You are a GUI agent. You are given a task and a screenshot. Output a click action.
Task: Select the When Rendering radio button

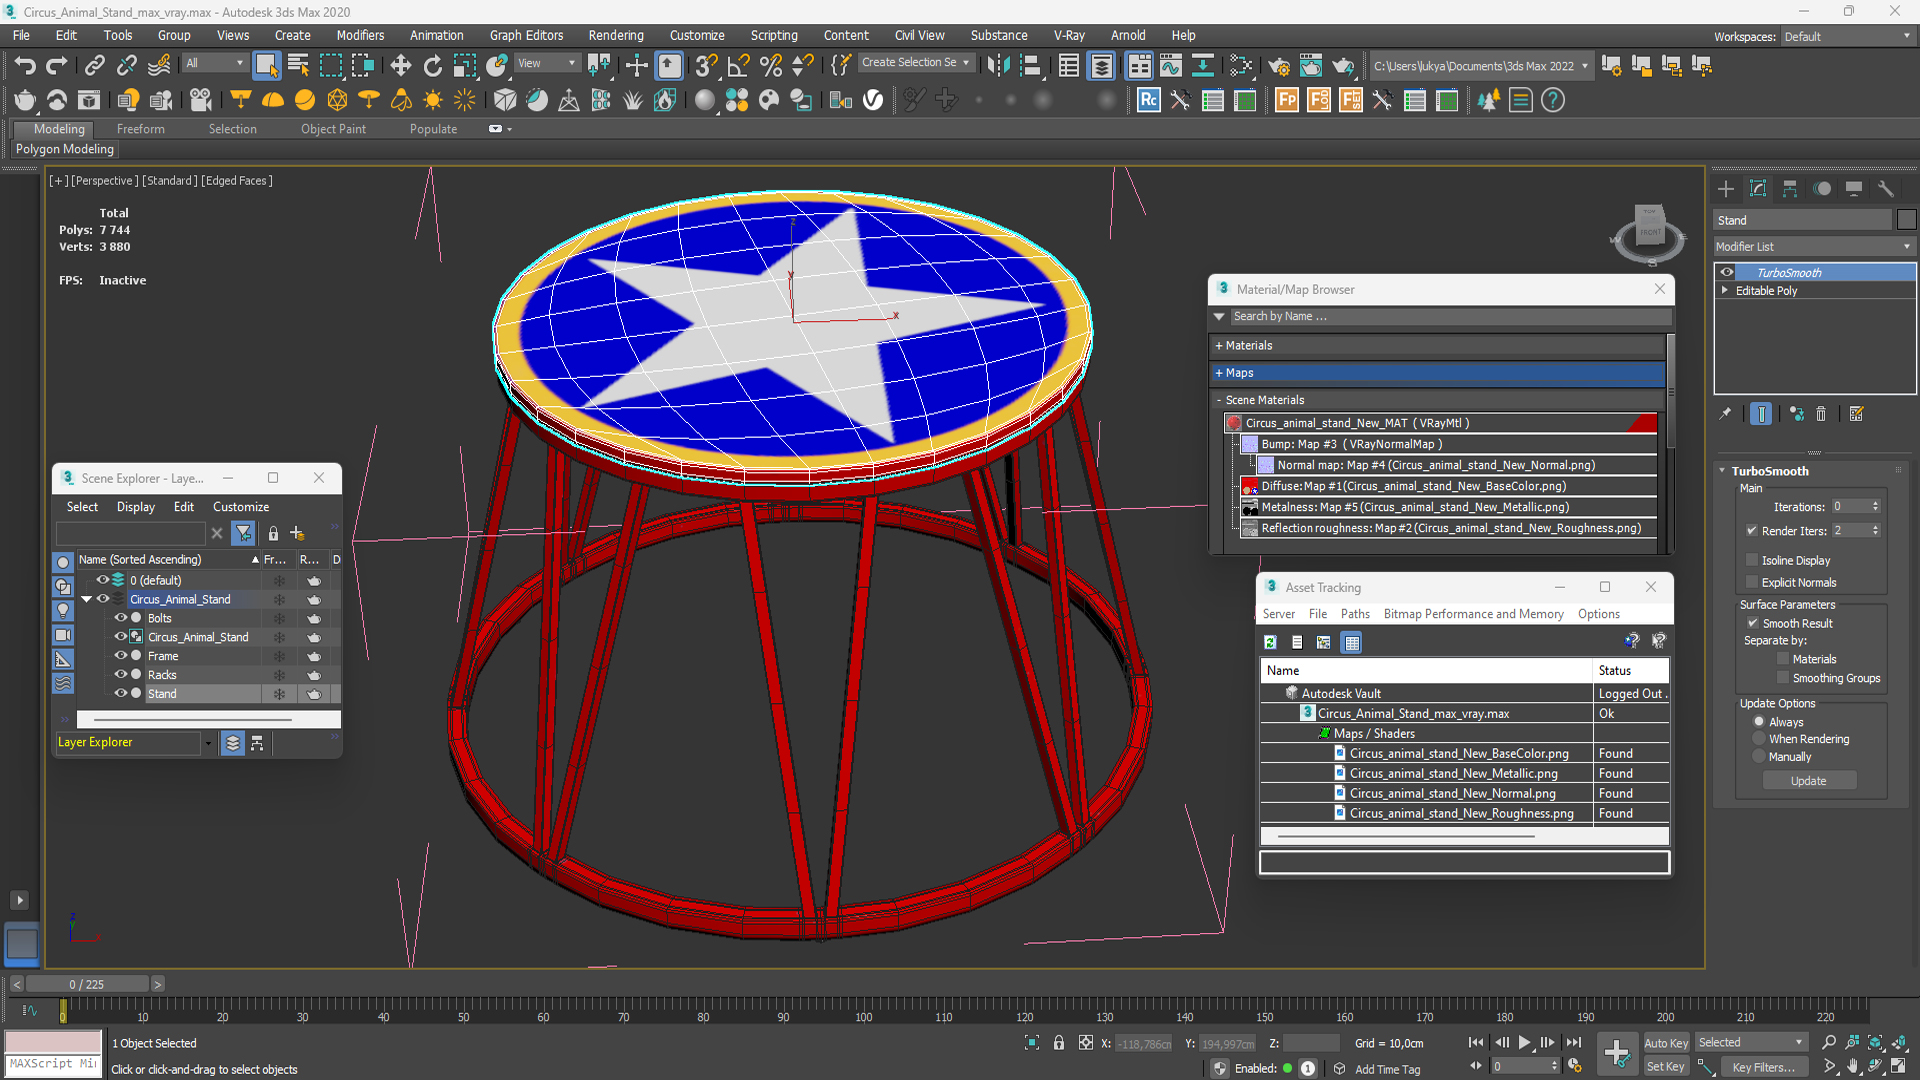pos(1759,739)
